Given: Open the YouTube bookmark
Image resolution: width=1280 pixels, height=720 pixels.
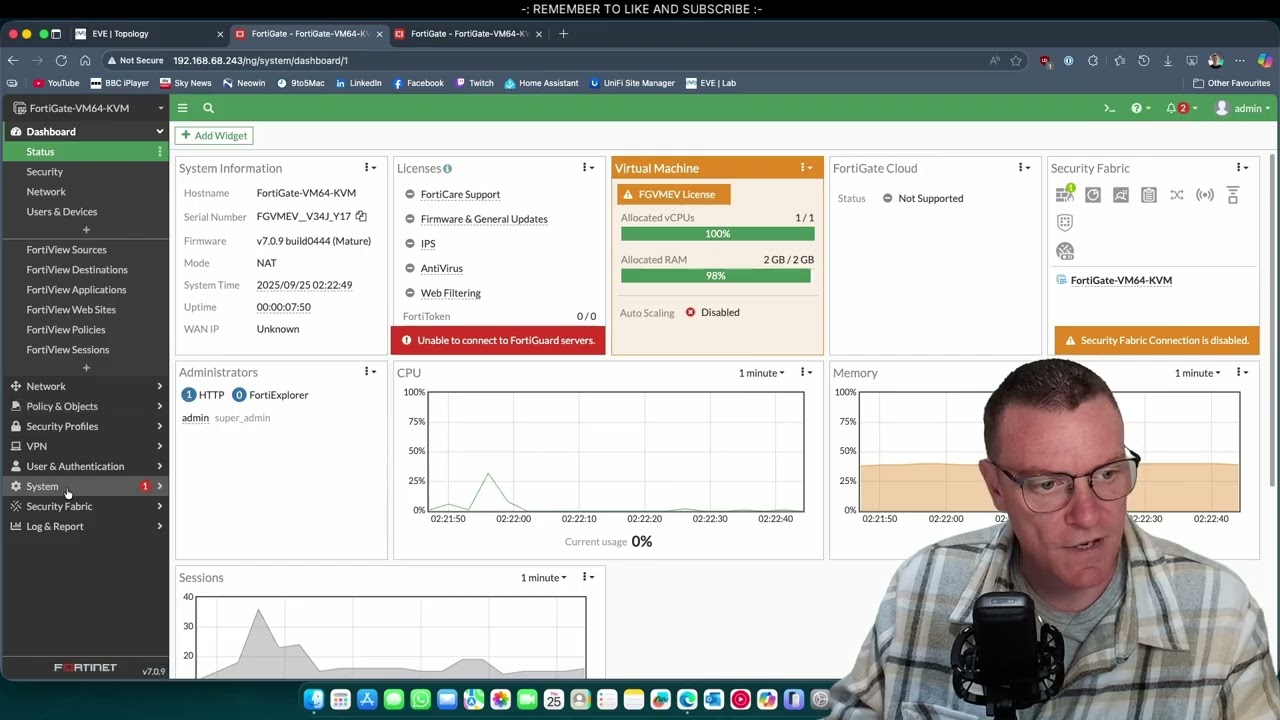Looking at the screenshot, I should point(56,83).
